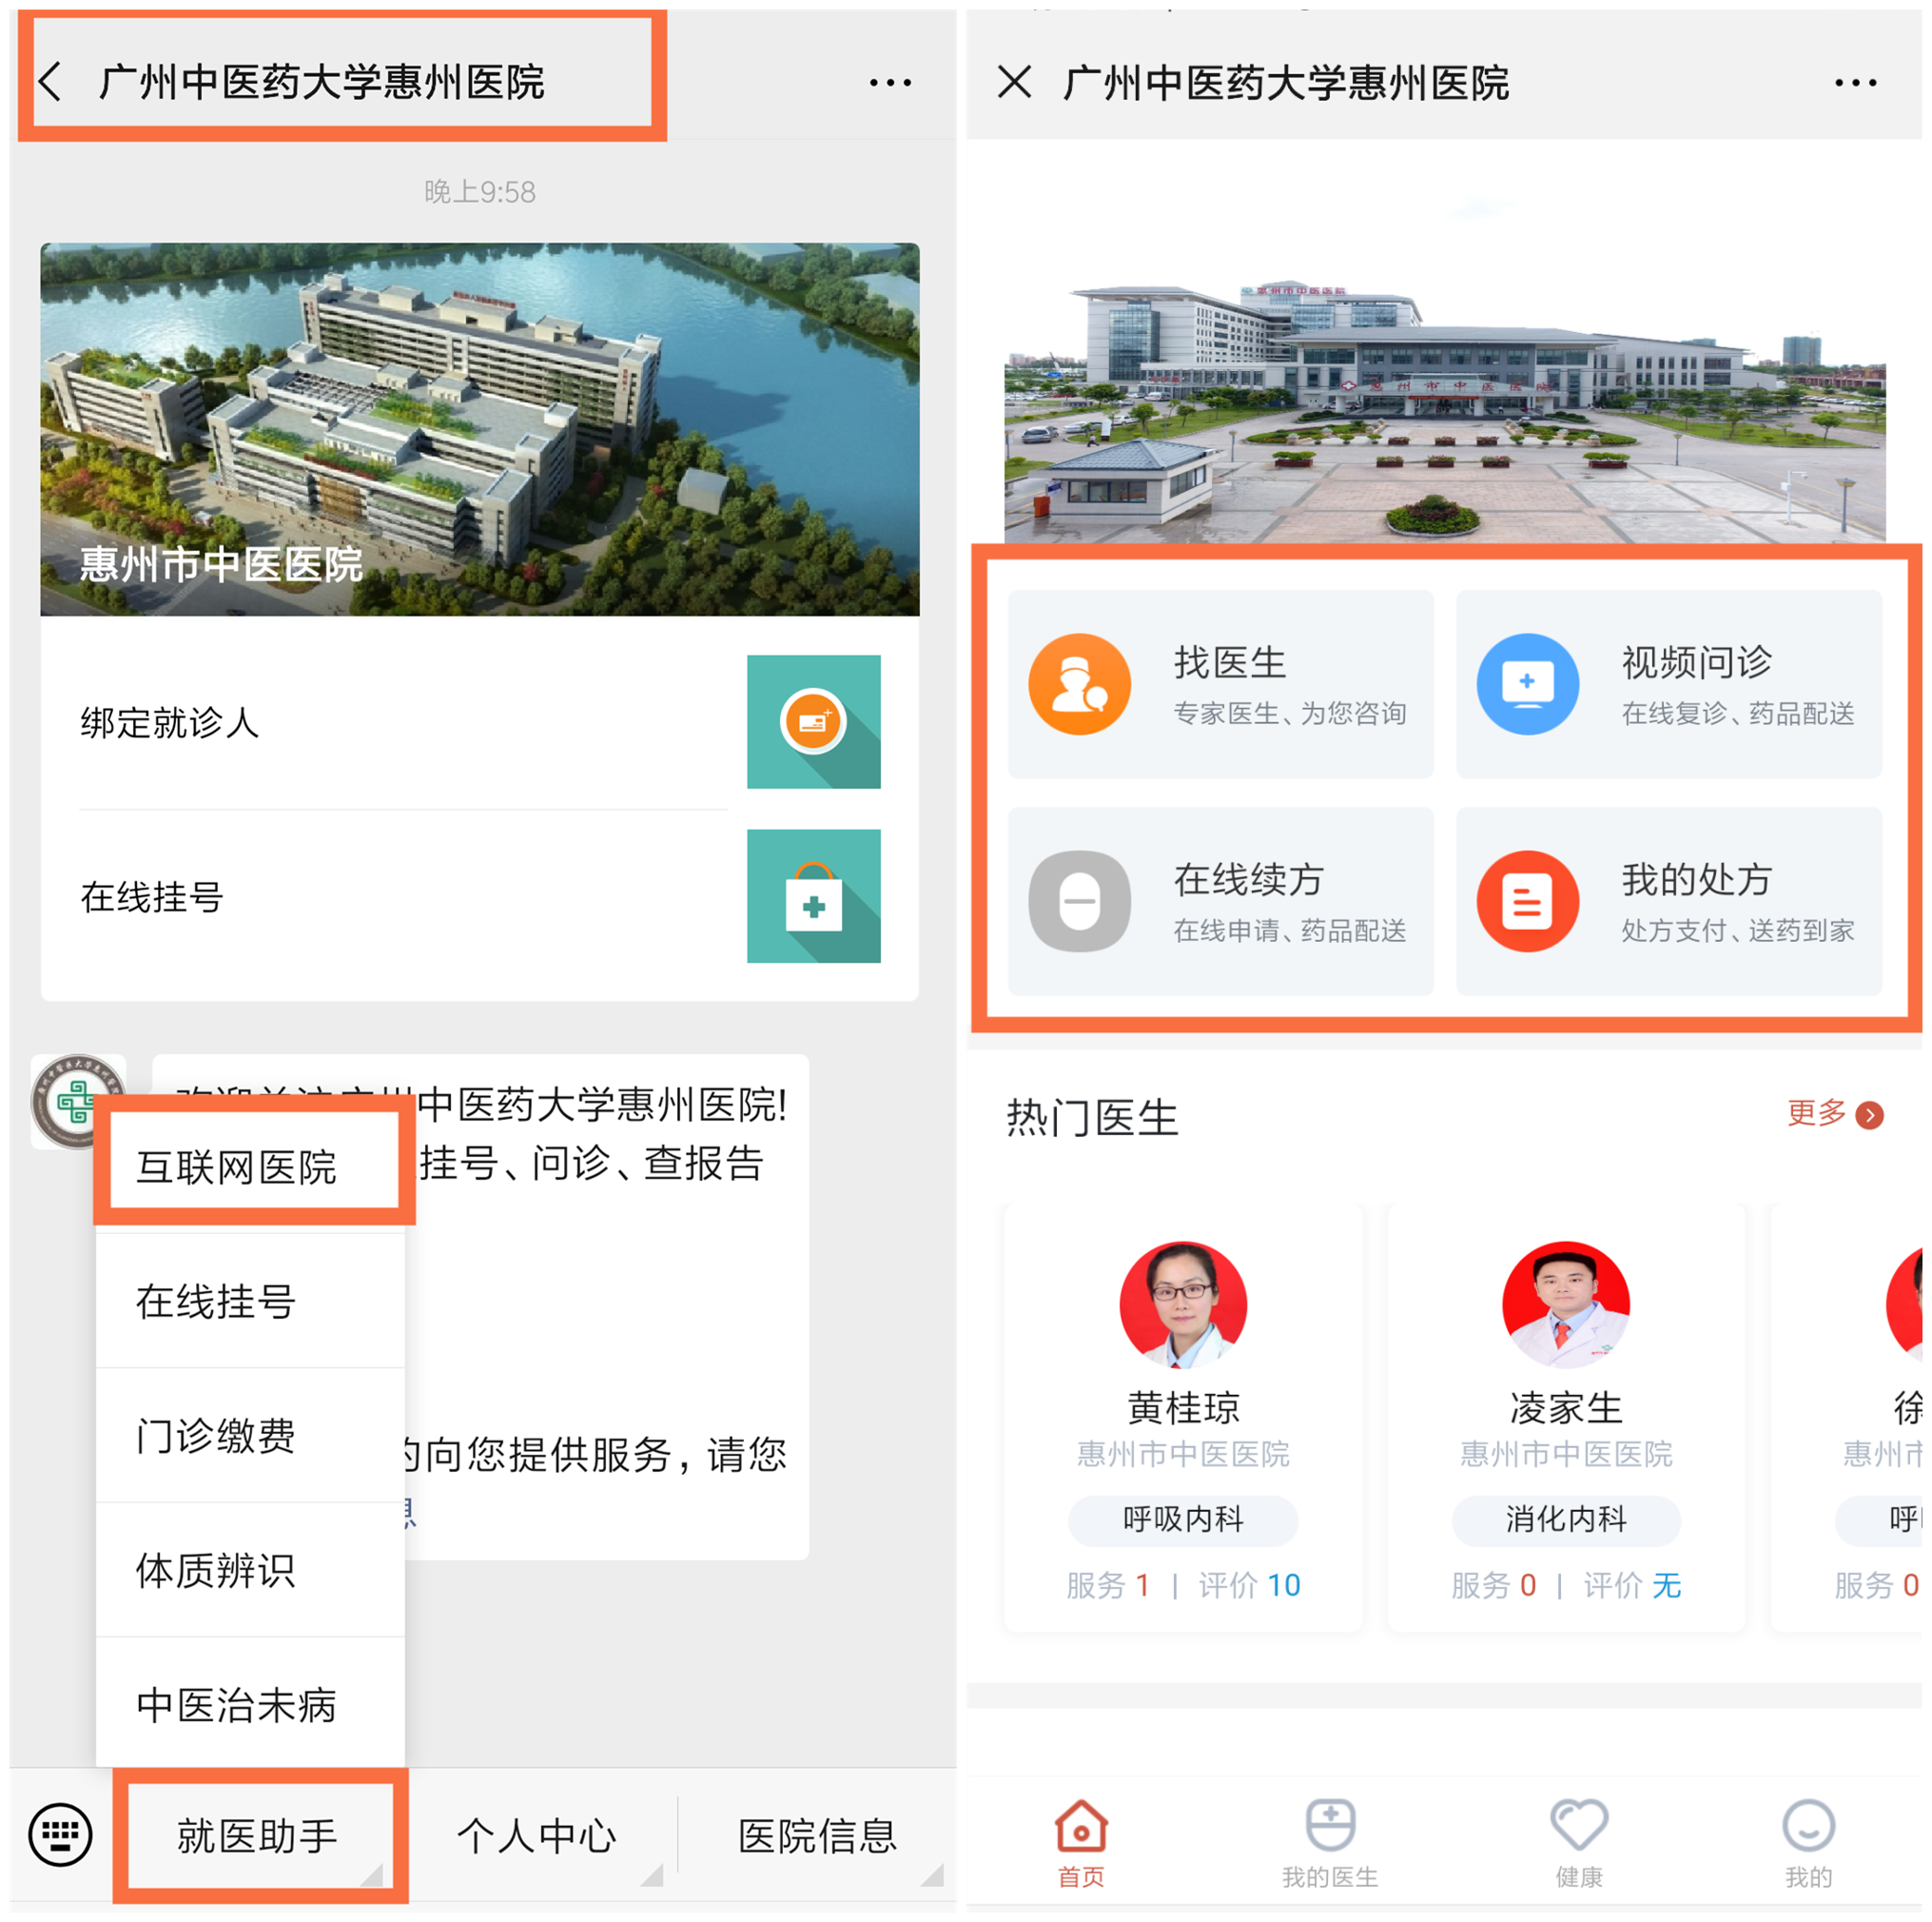Click the 热门医生 section heading
The width and height of the screenshot is (1932, 1922).
coord(1091,1116)
